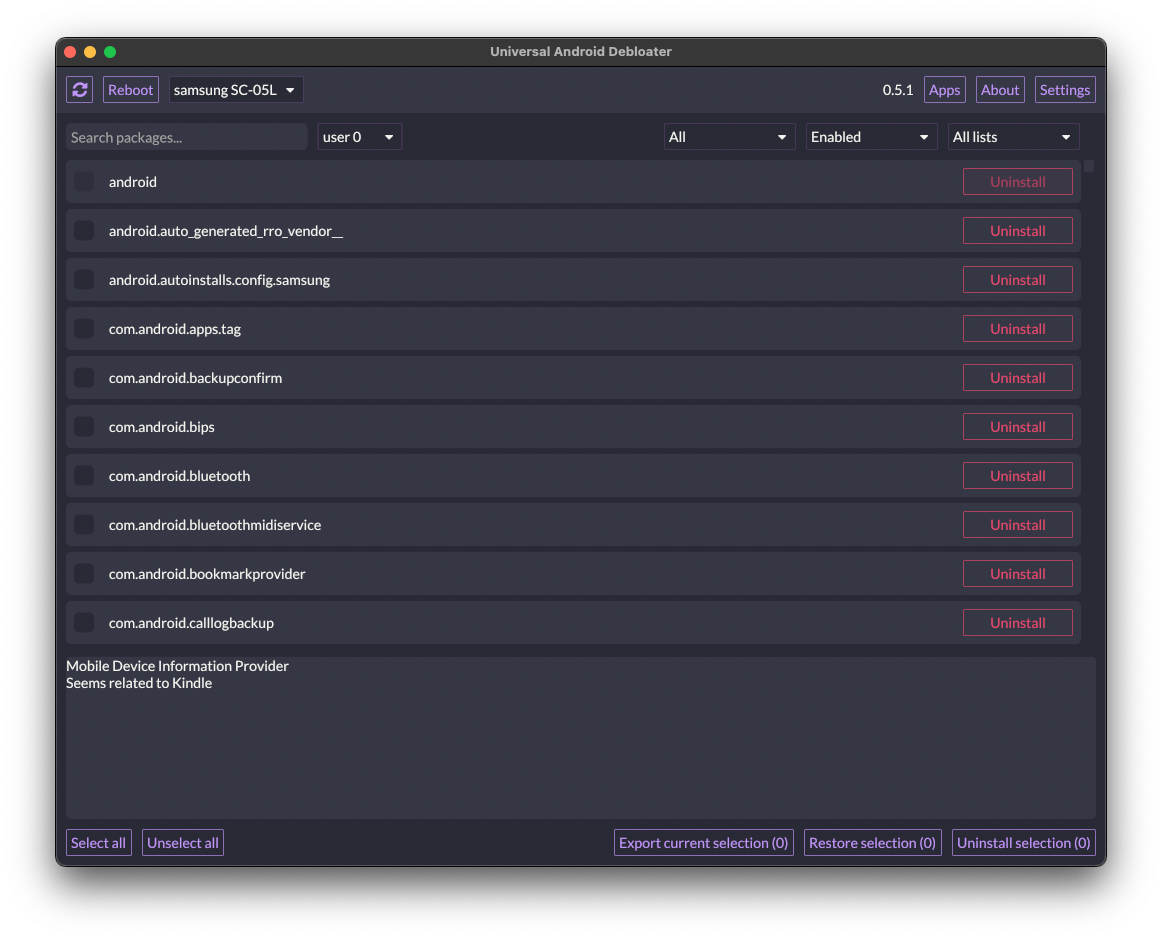Check the com.android.bips checkbox
1162x940 pixels.
(84, 426)
